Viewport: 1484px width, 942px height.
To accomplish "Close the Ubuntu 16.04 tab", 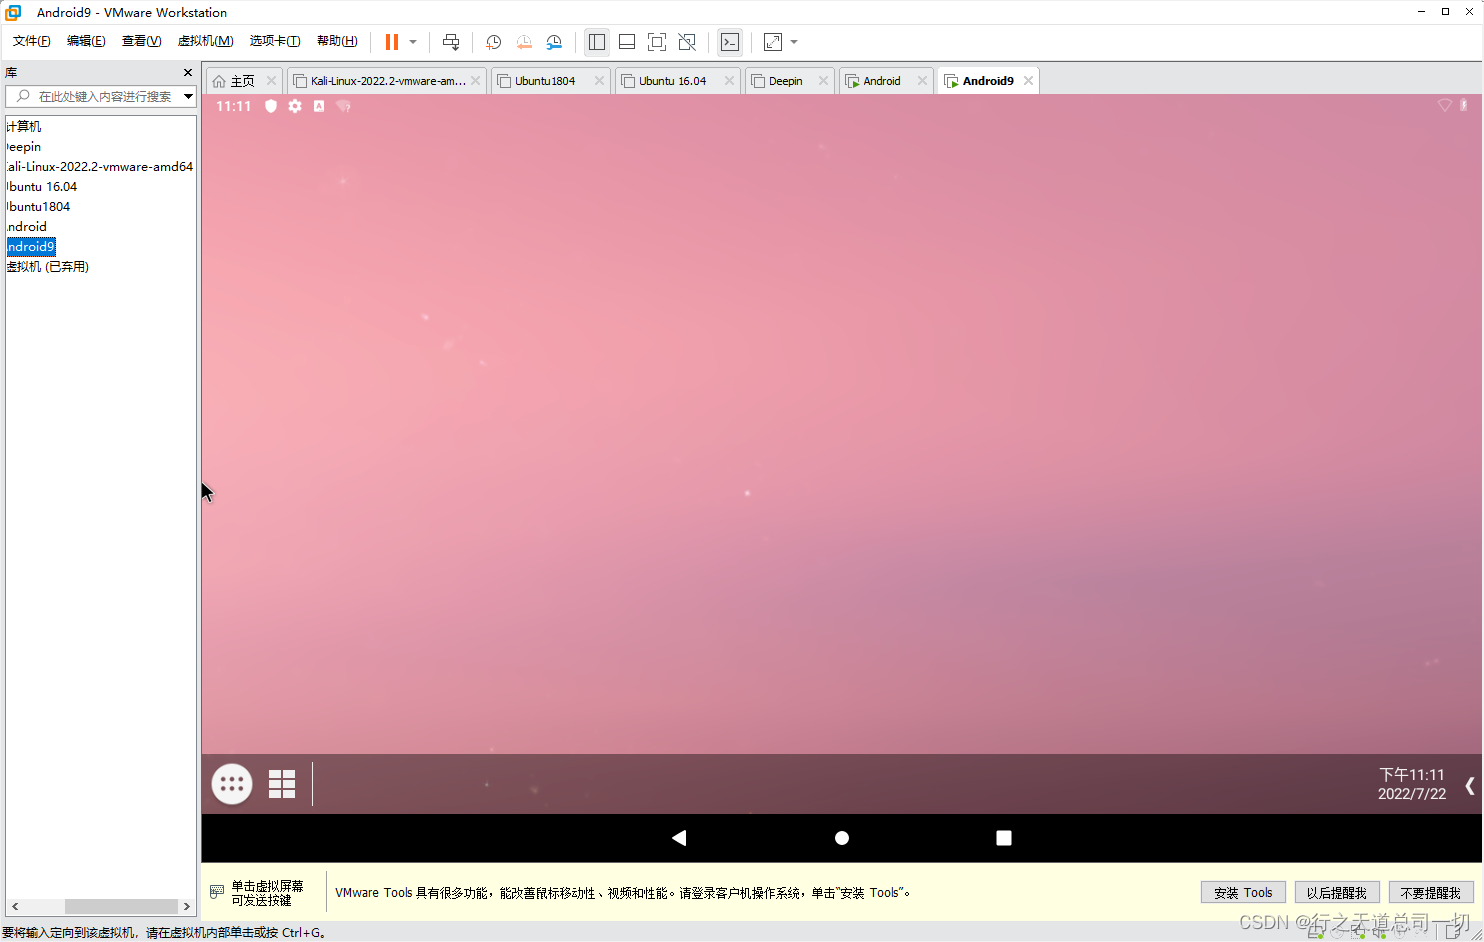I will tap(729, 81).
